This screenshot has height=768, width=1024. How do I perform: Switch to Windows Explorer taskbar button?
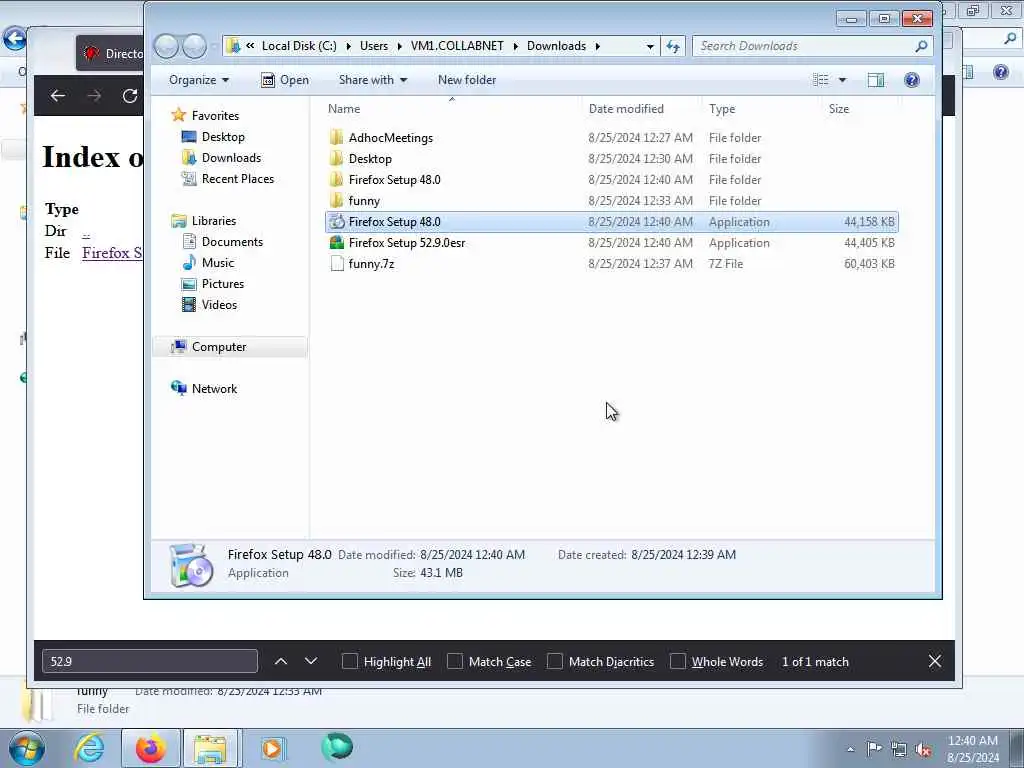coord(211,748)
